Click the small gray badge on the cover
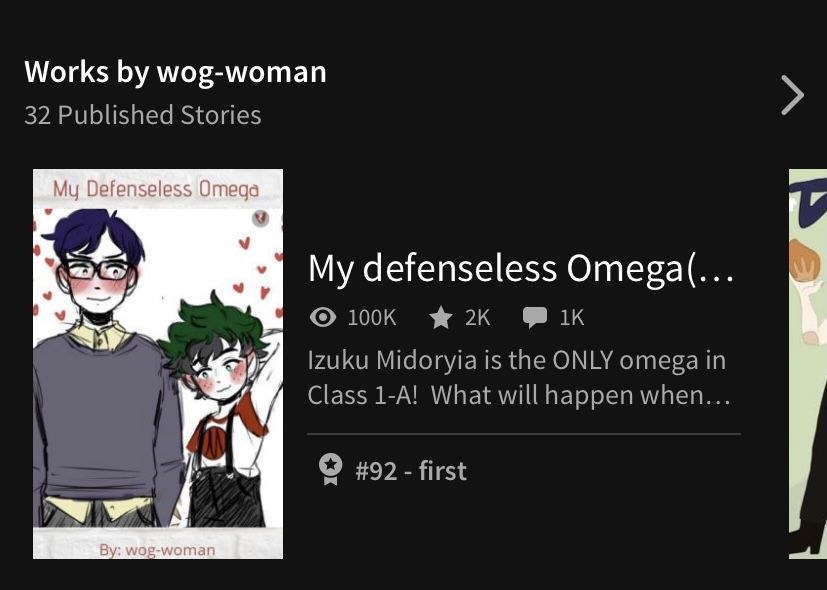827x590 pixels. tap(260, 217)
